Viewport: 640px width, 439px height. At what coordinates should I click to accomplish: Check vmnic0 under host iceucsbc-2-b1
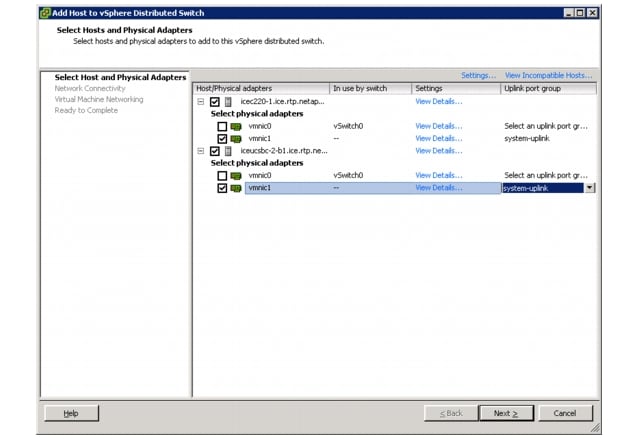(222, 176)
